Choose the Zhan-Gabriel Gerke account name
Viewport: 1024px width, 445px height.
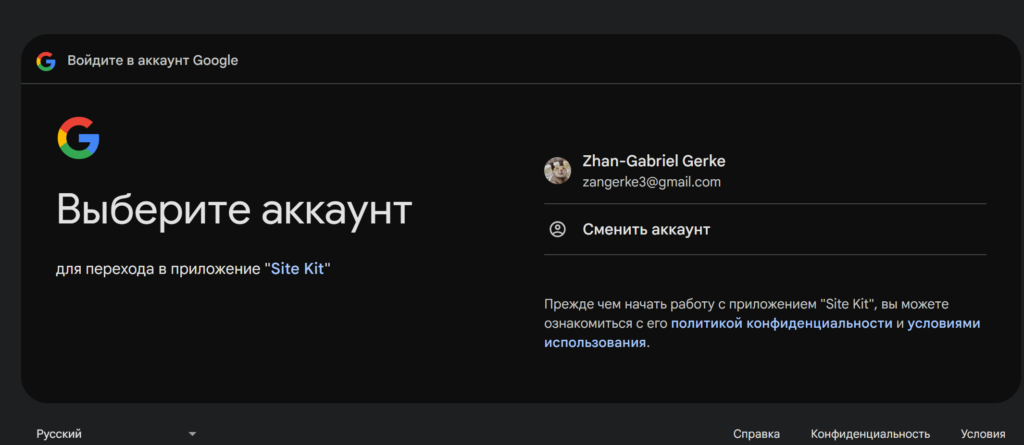click(x=654, y=161)
